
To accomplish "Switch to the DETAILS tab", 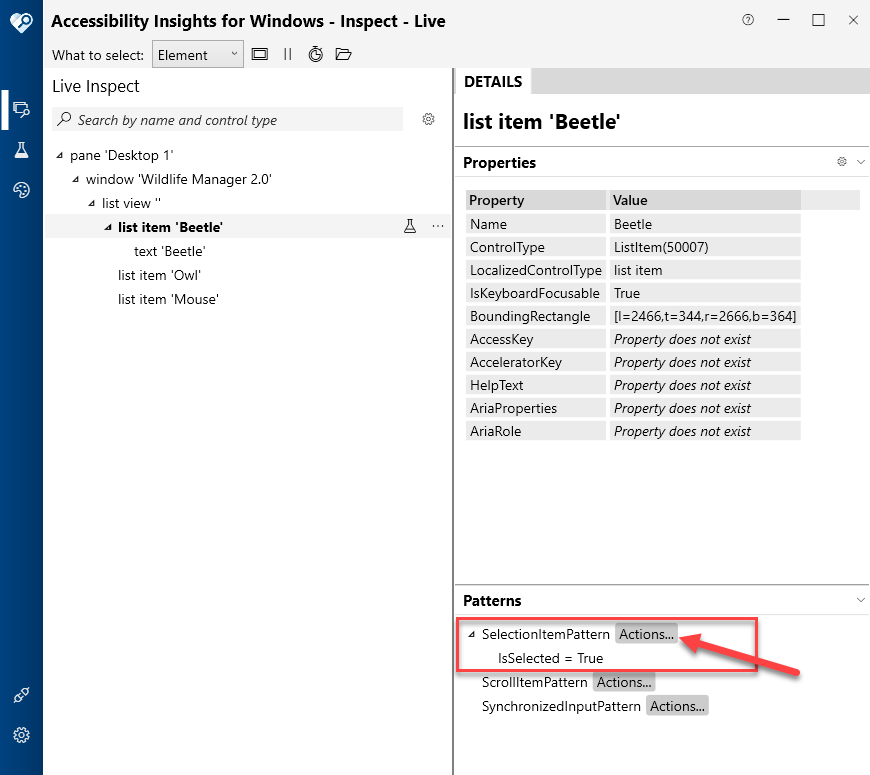I will pos(493,82).
